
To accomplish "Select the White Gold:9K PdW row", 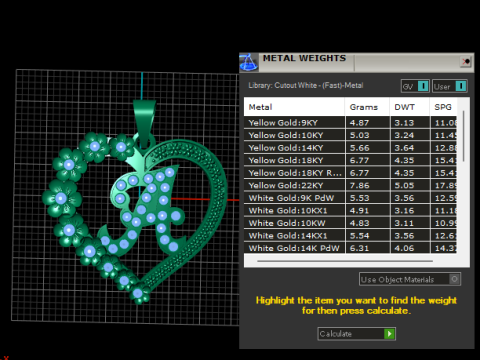I will tap(350, 198).
